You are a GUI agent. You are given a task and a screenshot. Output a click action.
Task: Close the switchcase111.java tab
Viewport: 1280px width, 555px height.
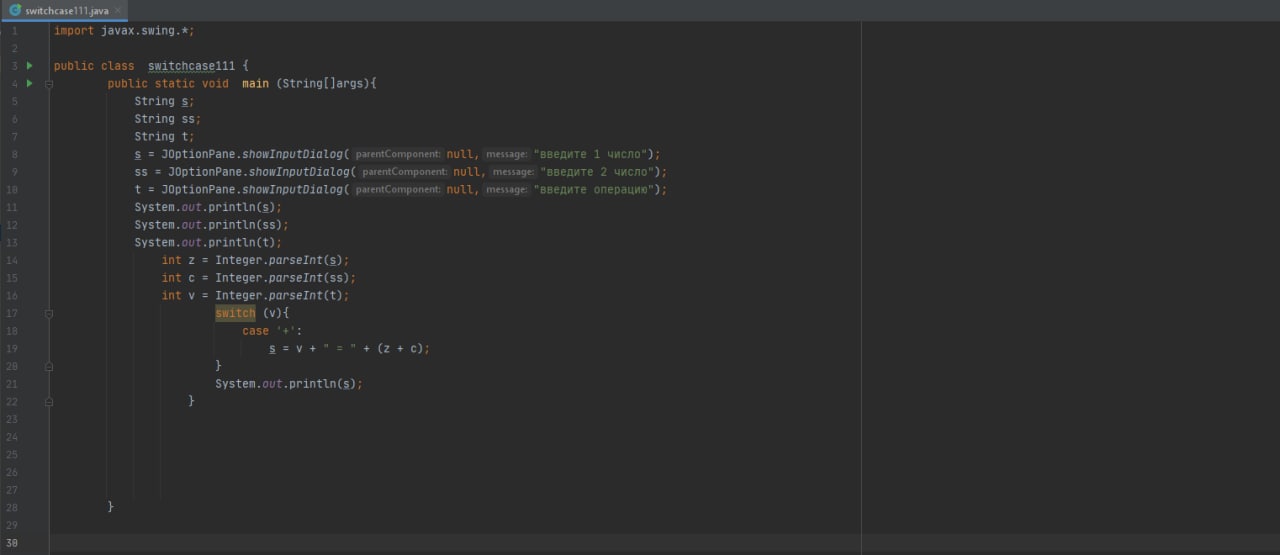click(x=120, y=10)
